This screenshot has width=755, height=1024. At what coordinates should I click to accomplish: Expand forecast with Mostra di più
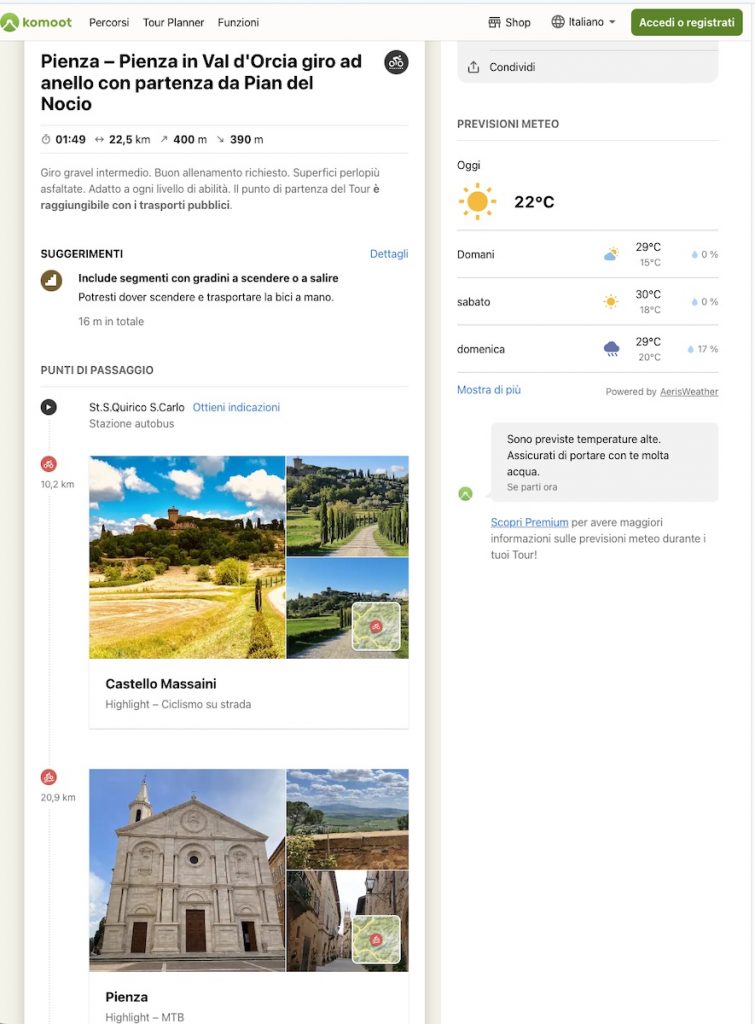coord(489,390)
